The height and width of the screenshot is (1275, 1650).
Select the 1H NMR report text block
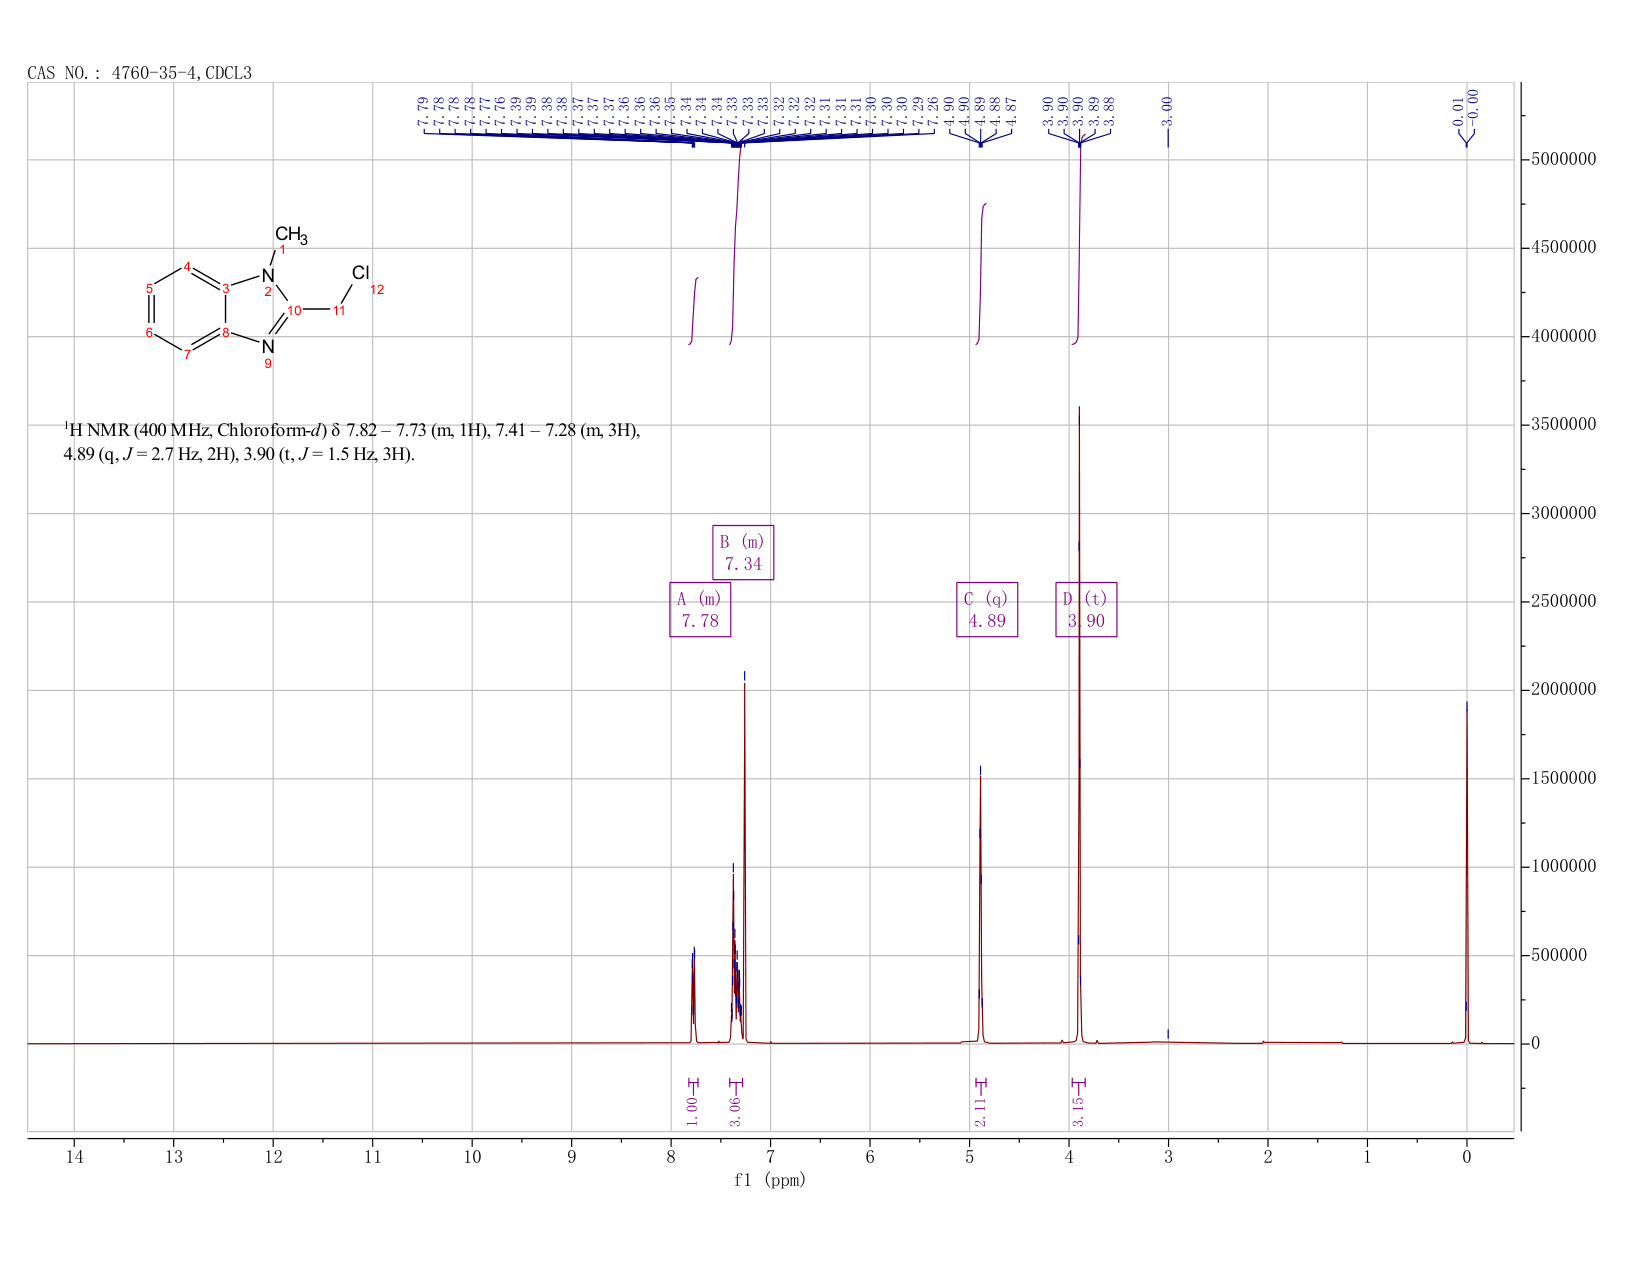pos(352,442)
